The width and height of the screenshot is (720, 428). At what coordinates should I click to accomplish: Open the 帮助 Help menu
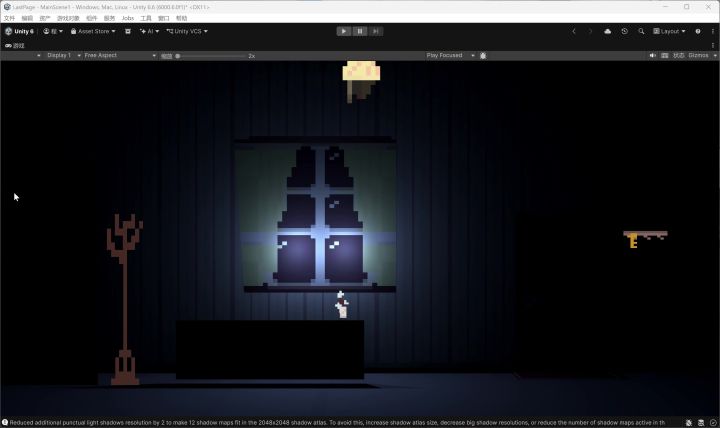(181, 18)
